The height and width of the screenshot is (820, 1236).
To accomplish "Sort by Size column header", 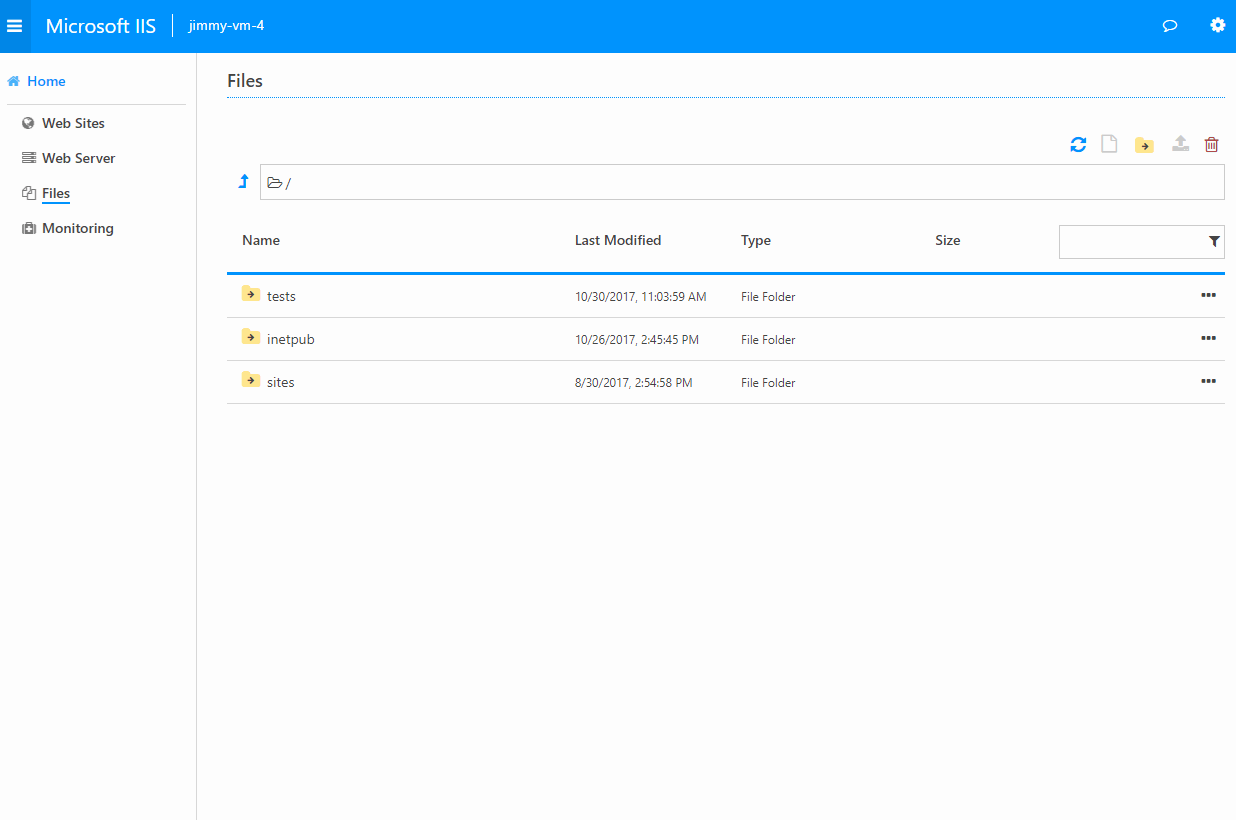I will tap(948, 240).
